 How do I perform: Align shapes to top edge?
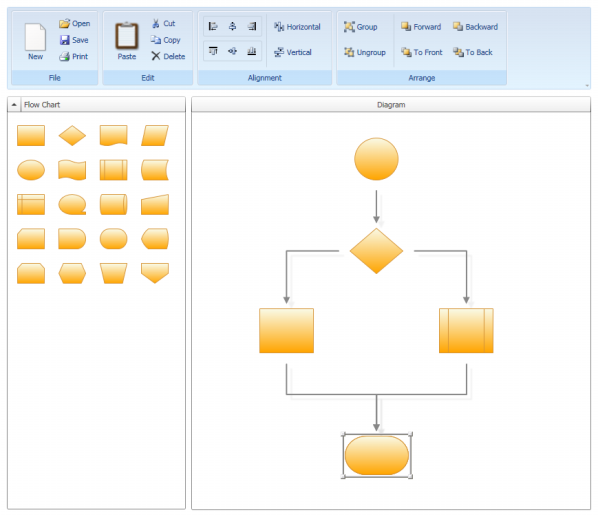point(213,51)
